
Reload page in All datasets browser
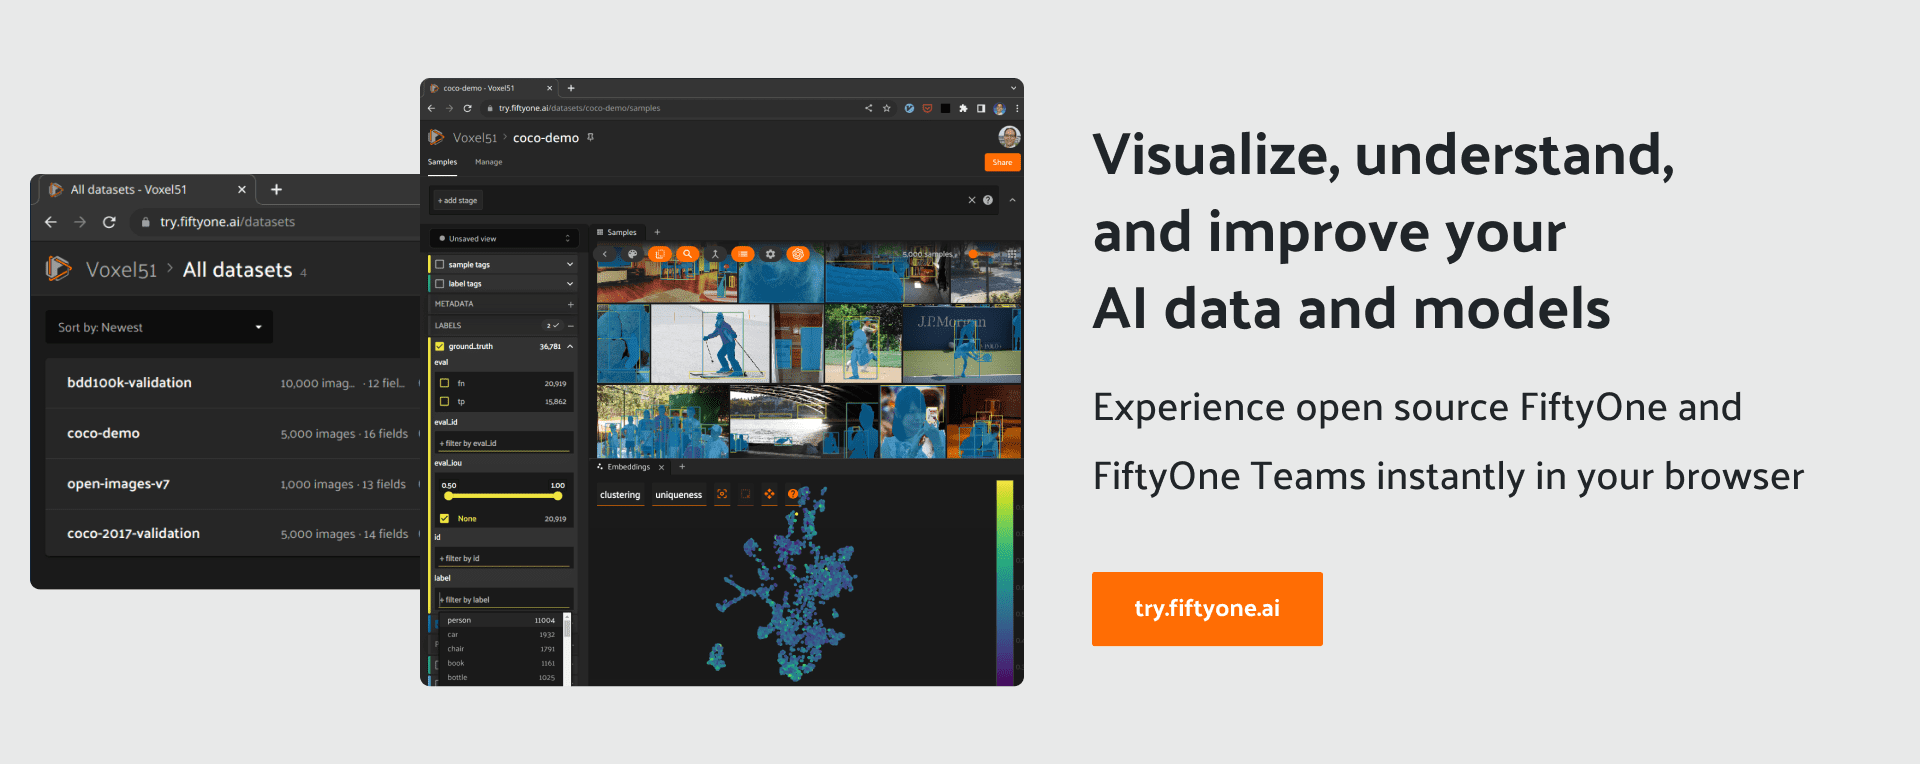pyautogui.click(x=109, y=222)
